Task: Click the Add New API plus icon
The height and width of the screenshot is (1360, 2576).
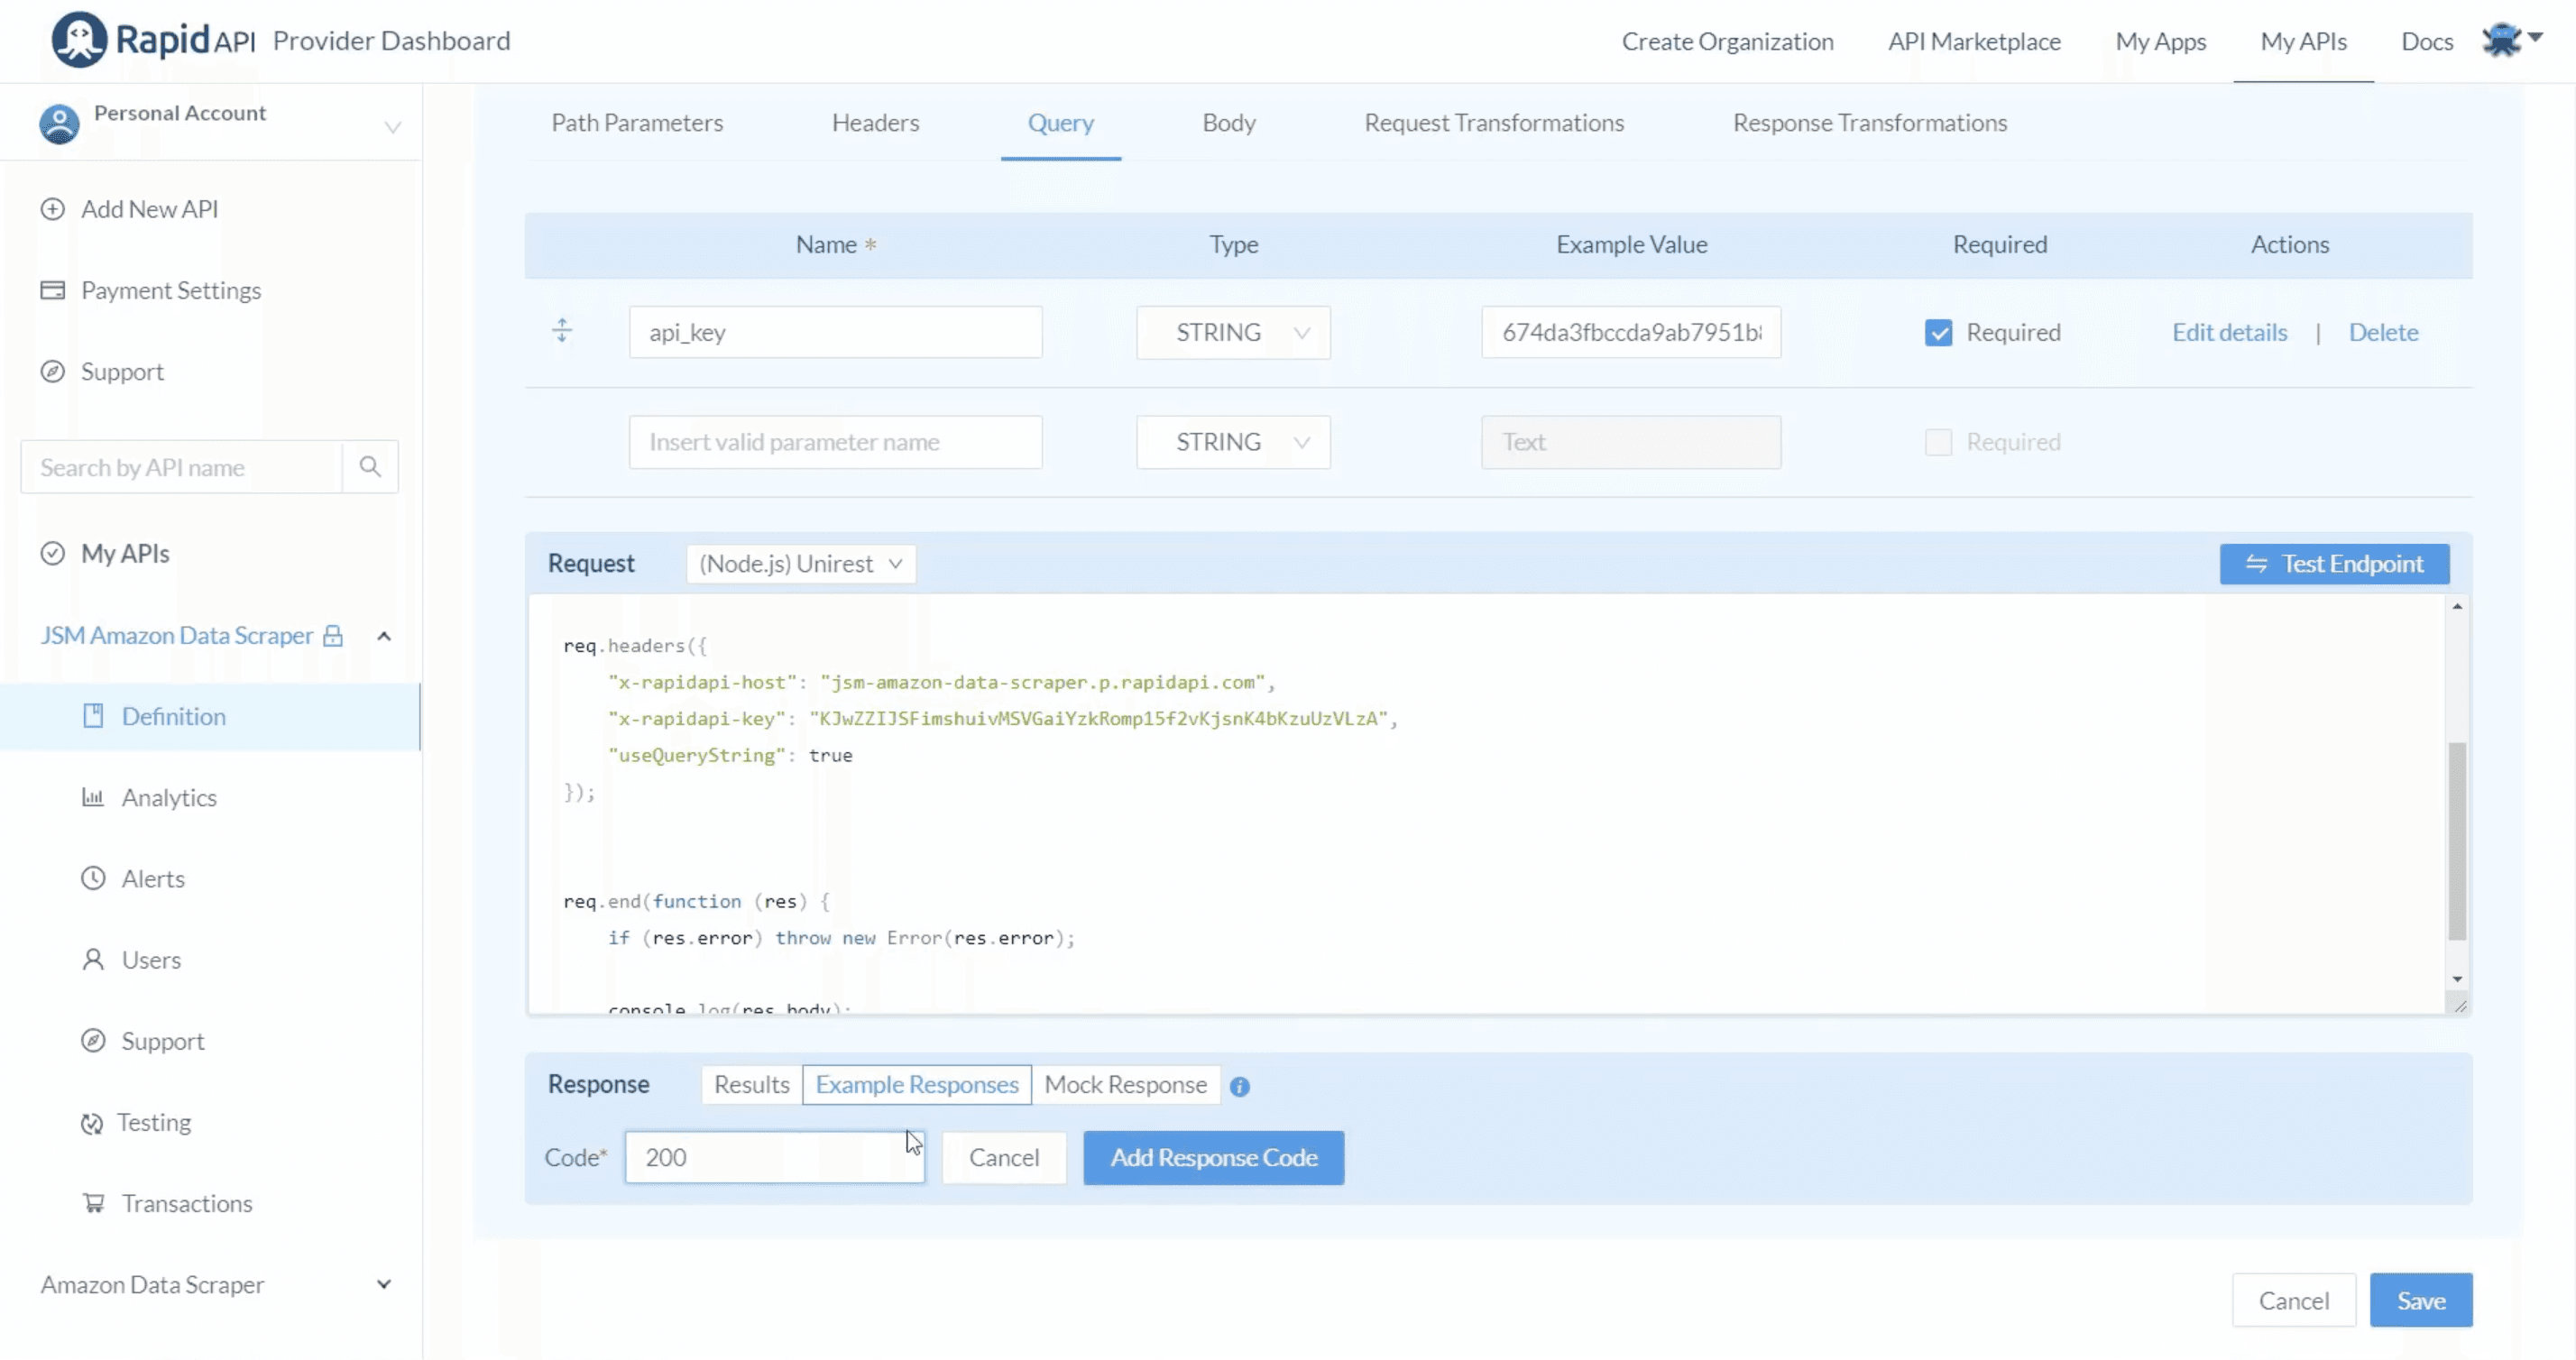Action: (52, 209)
